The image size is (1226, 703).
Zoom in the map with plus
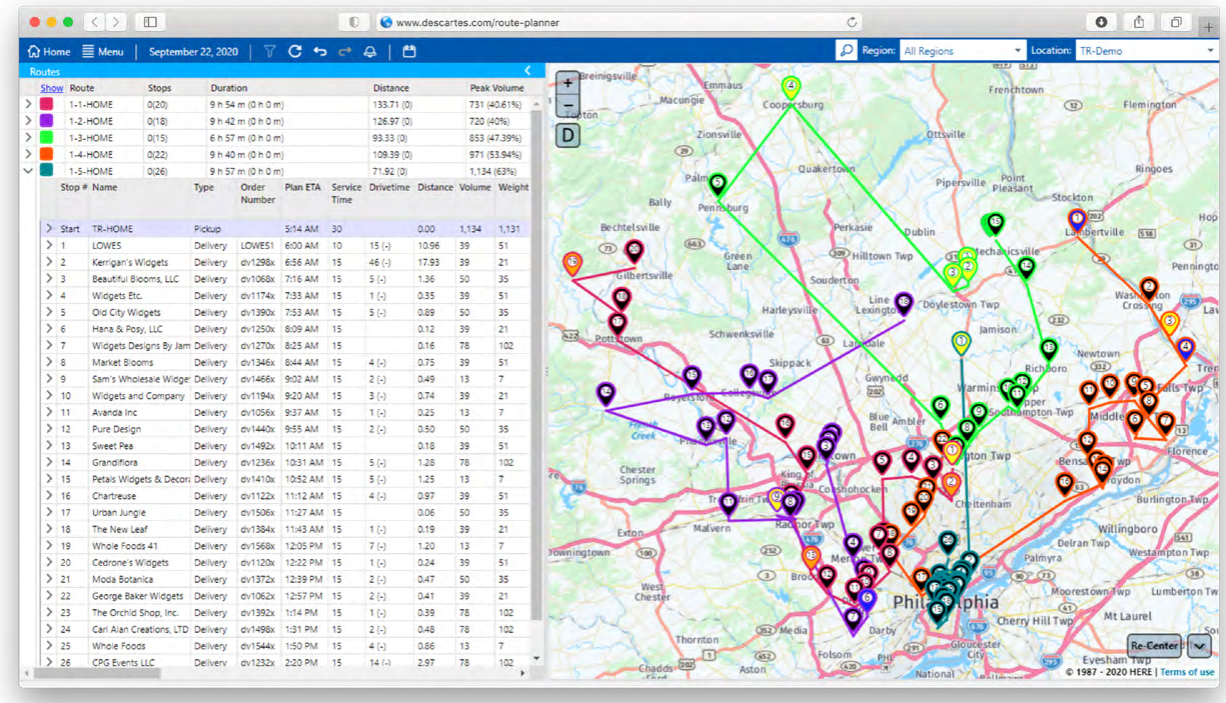point(568,83)
